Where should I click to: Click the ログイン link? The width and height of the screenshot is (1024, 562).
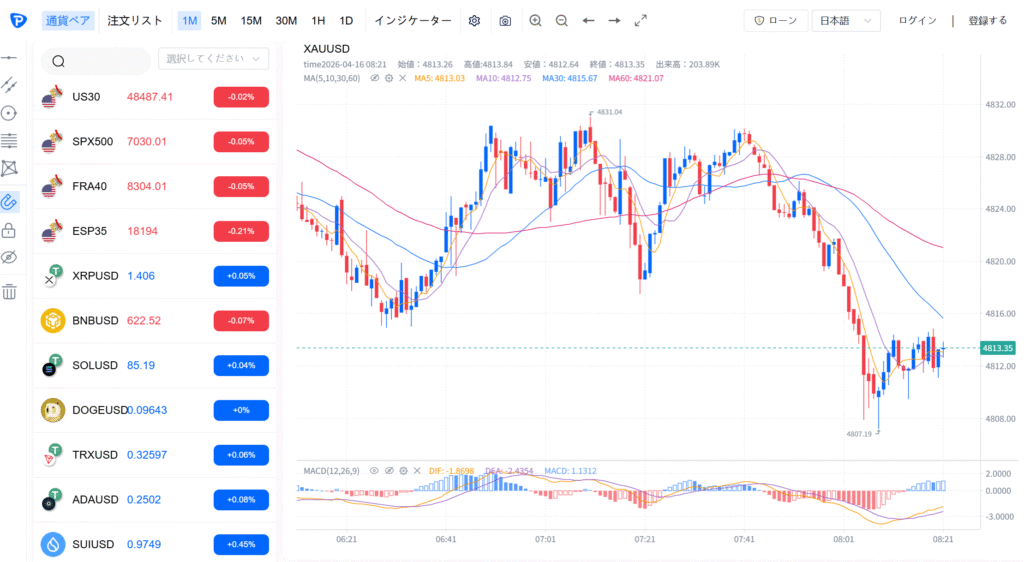coord(917,21)
